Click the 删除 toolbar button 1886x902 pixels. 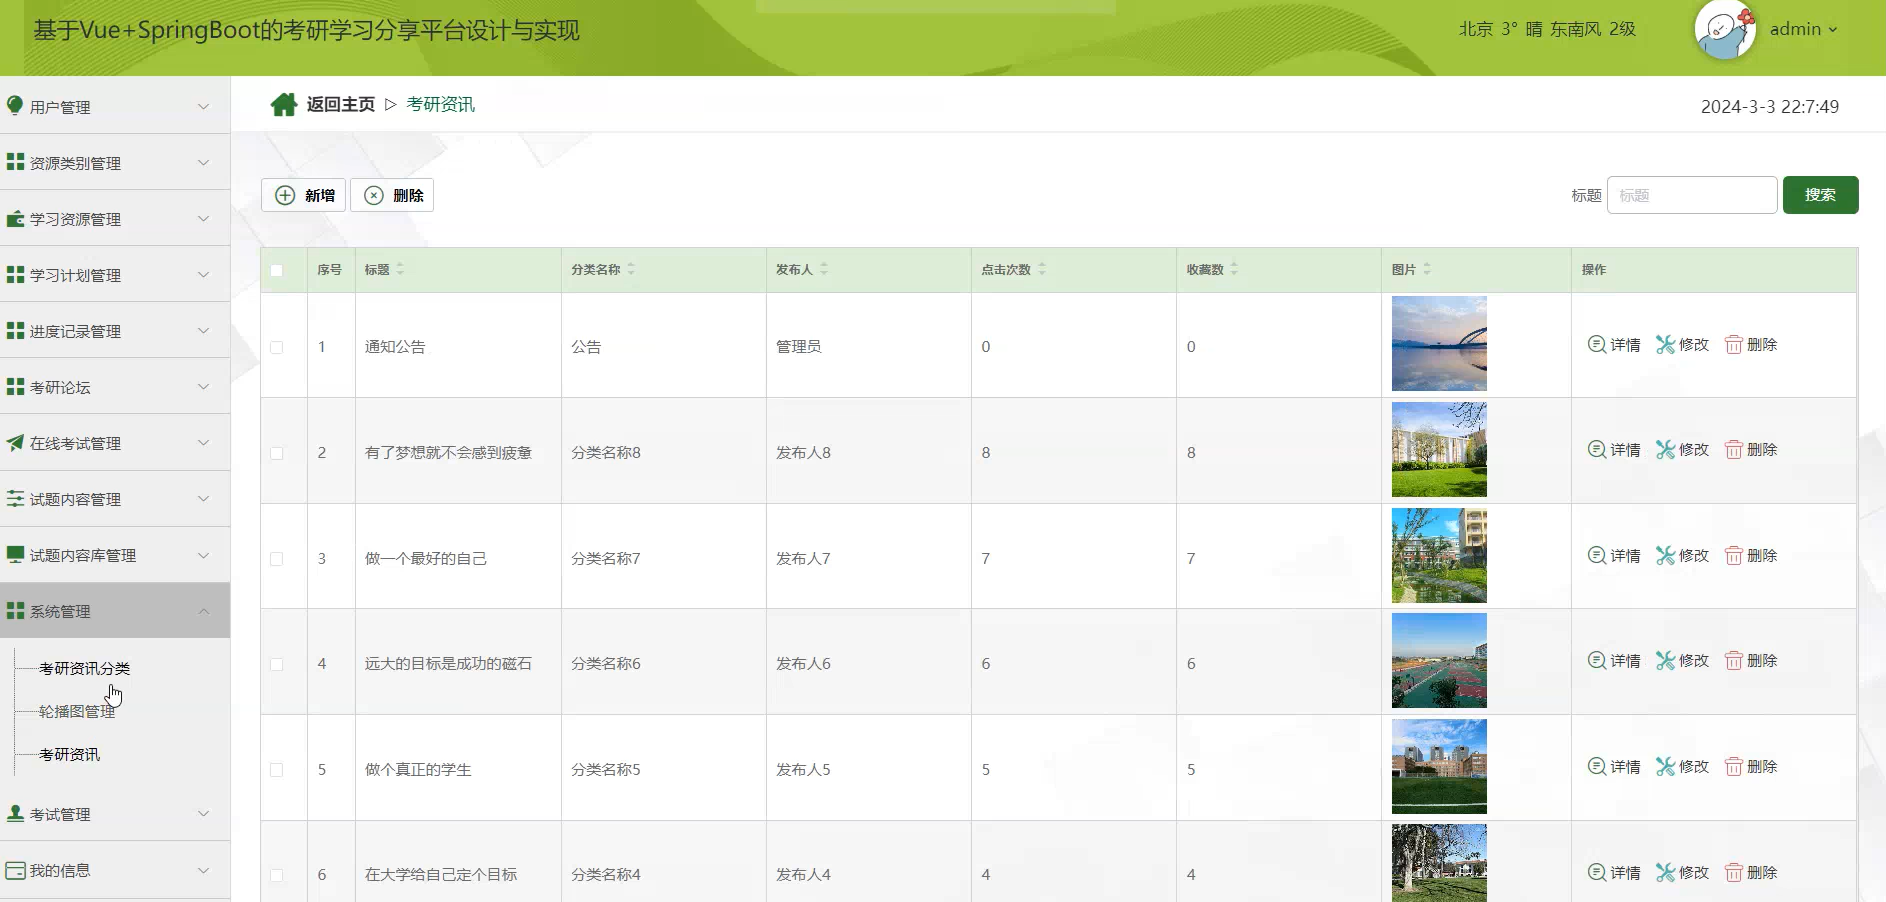pyautogui.click(x=392, y=195)
